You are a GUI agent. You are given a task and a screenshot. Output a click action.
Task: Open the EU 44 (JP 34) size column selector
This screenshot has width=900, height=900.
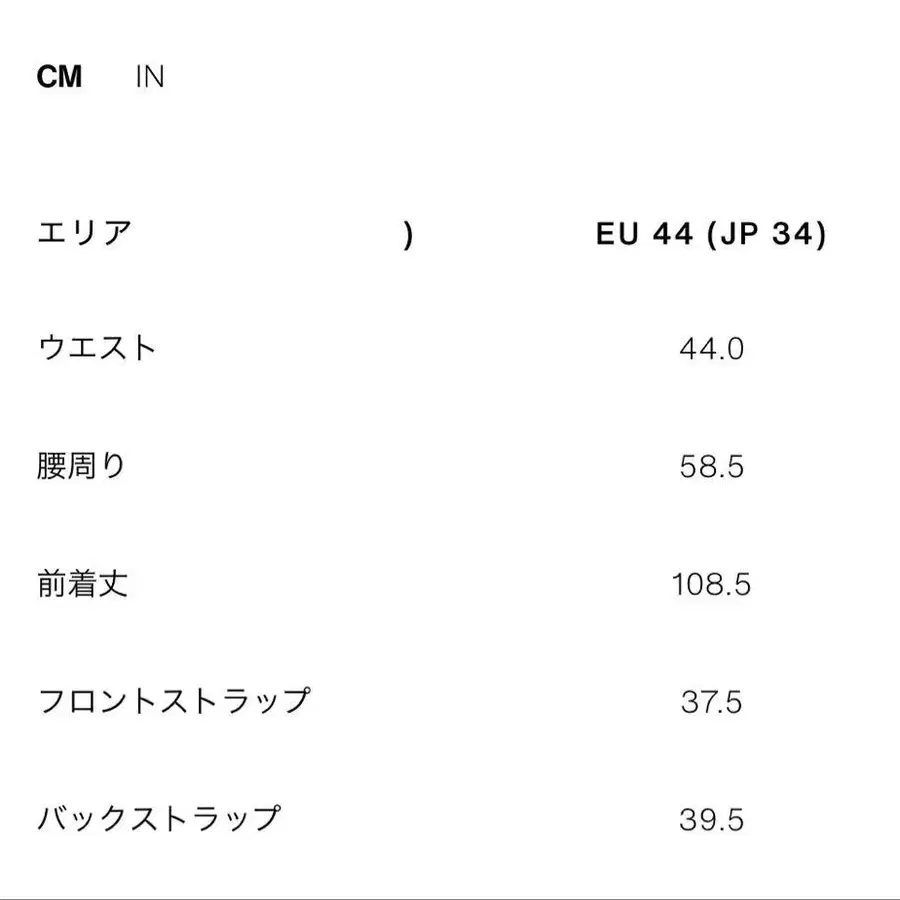(711, 235)
